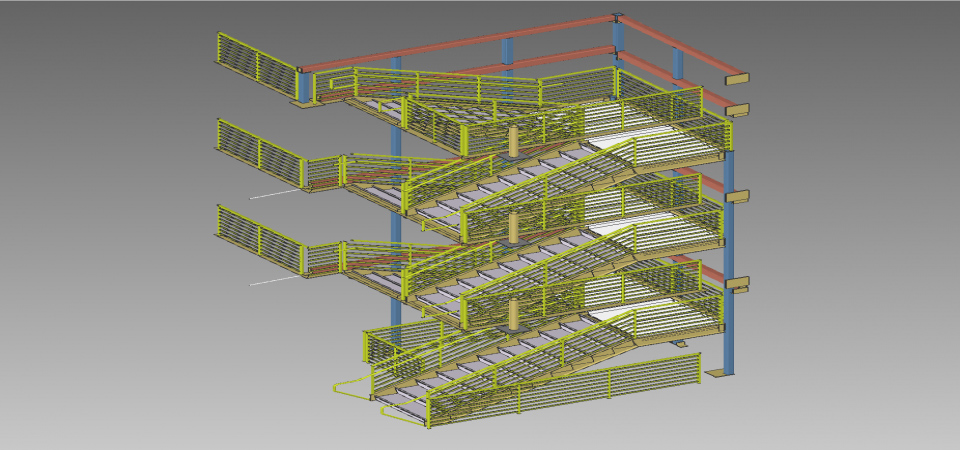This screenshot has height=450, width=960.
Task: Click the uppermost tan end plate at right
Action: point(737,78)
